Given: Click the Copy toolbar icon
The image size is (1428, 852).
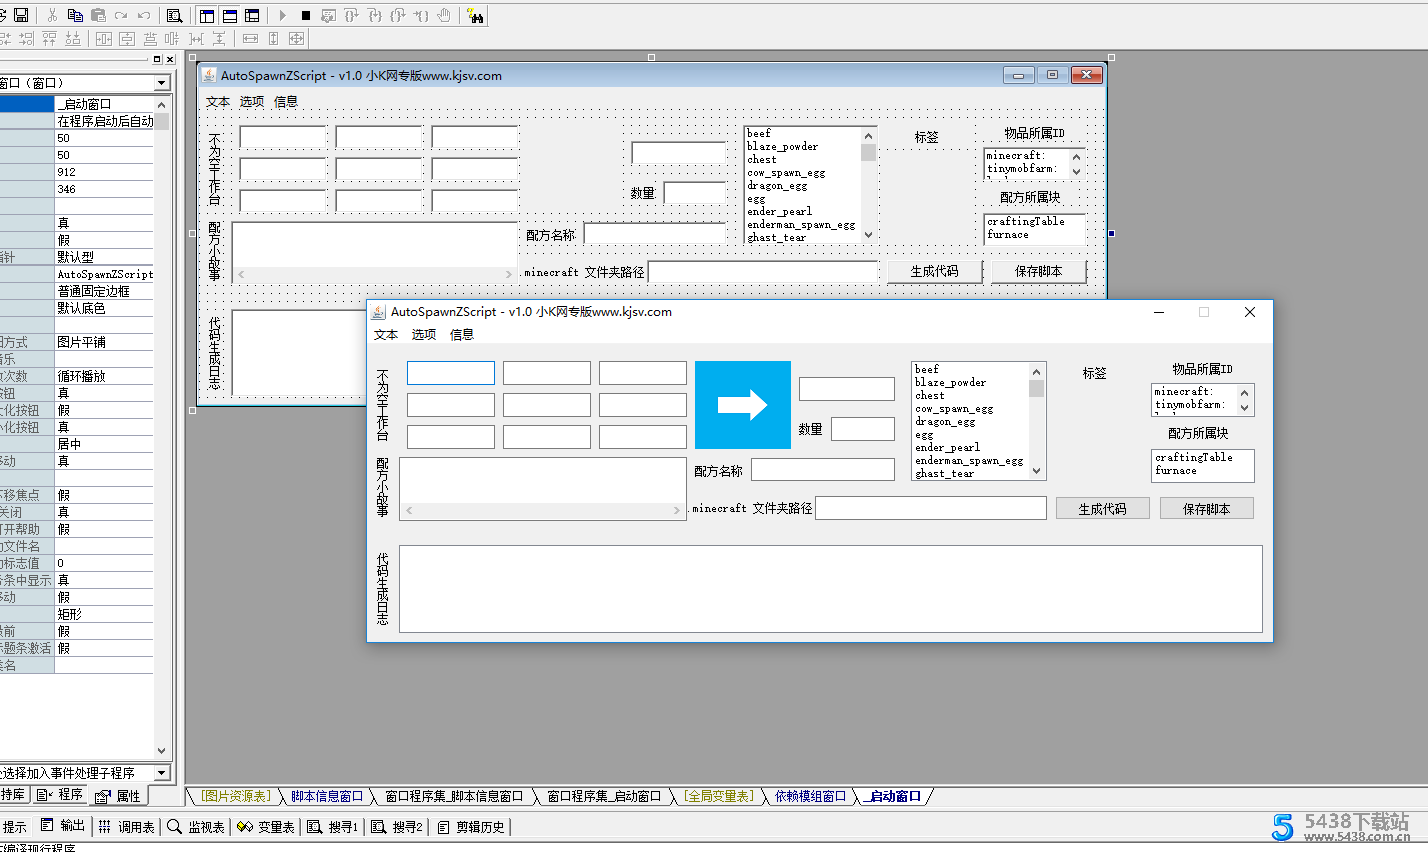Looking at the screenshot, I should click(75, 16).
